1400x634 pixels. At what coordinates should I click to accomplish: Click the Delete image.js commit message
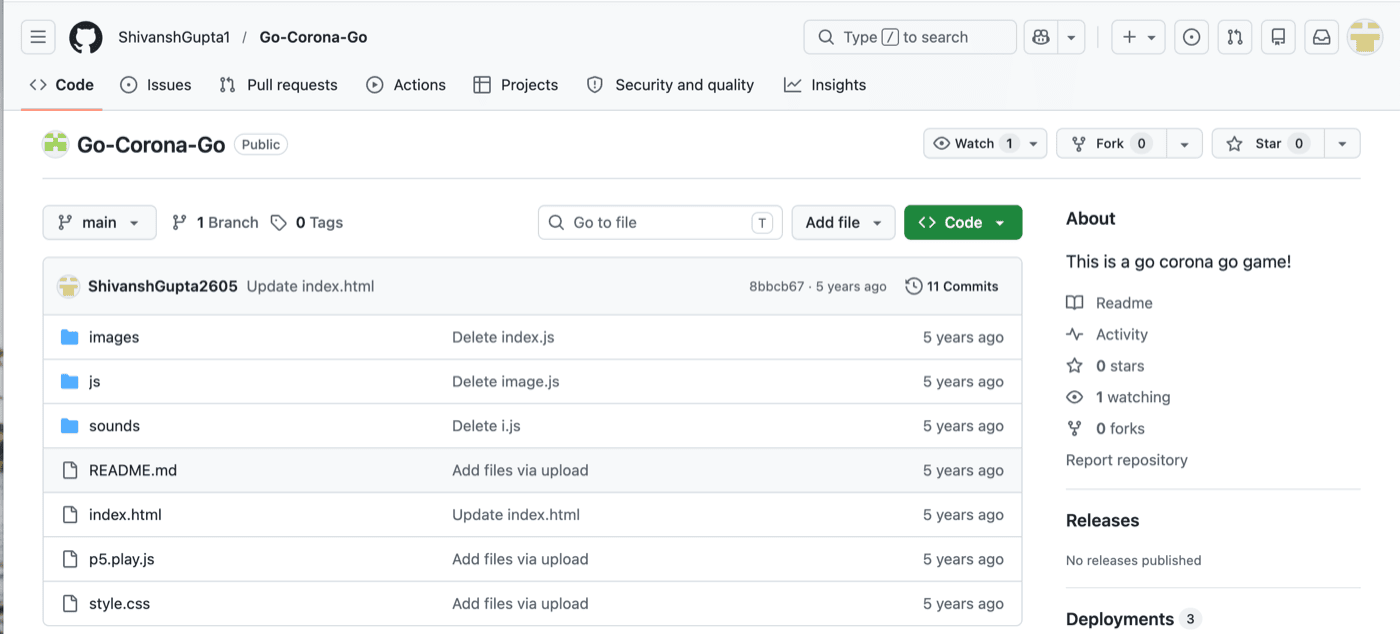click(506, 382)
